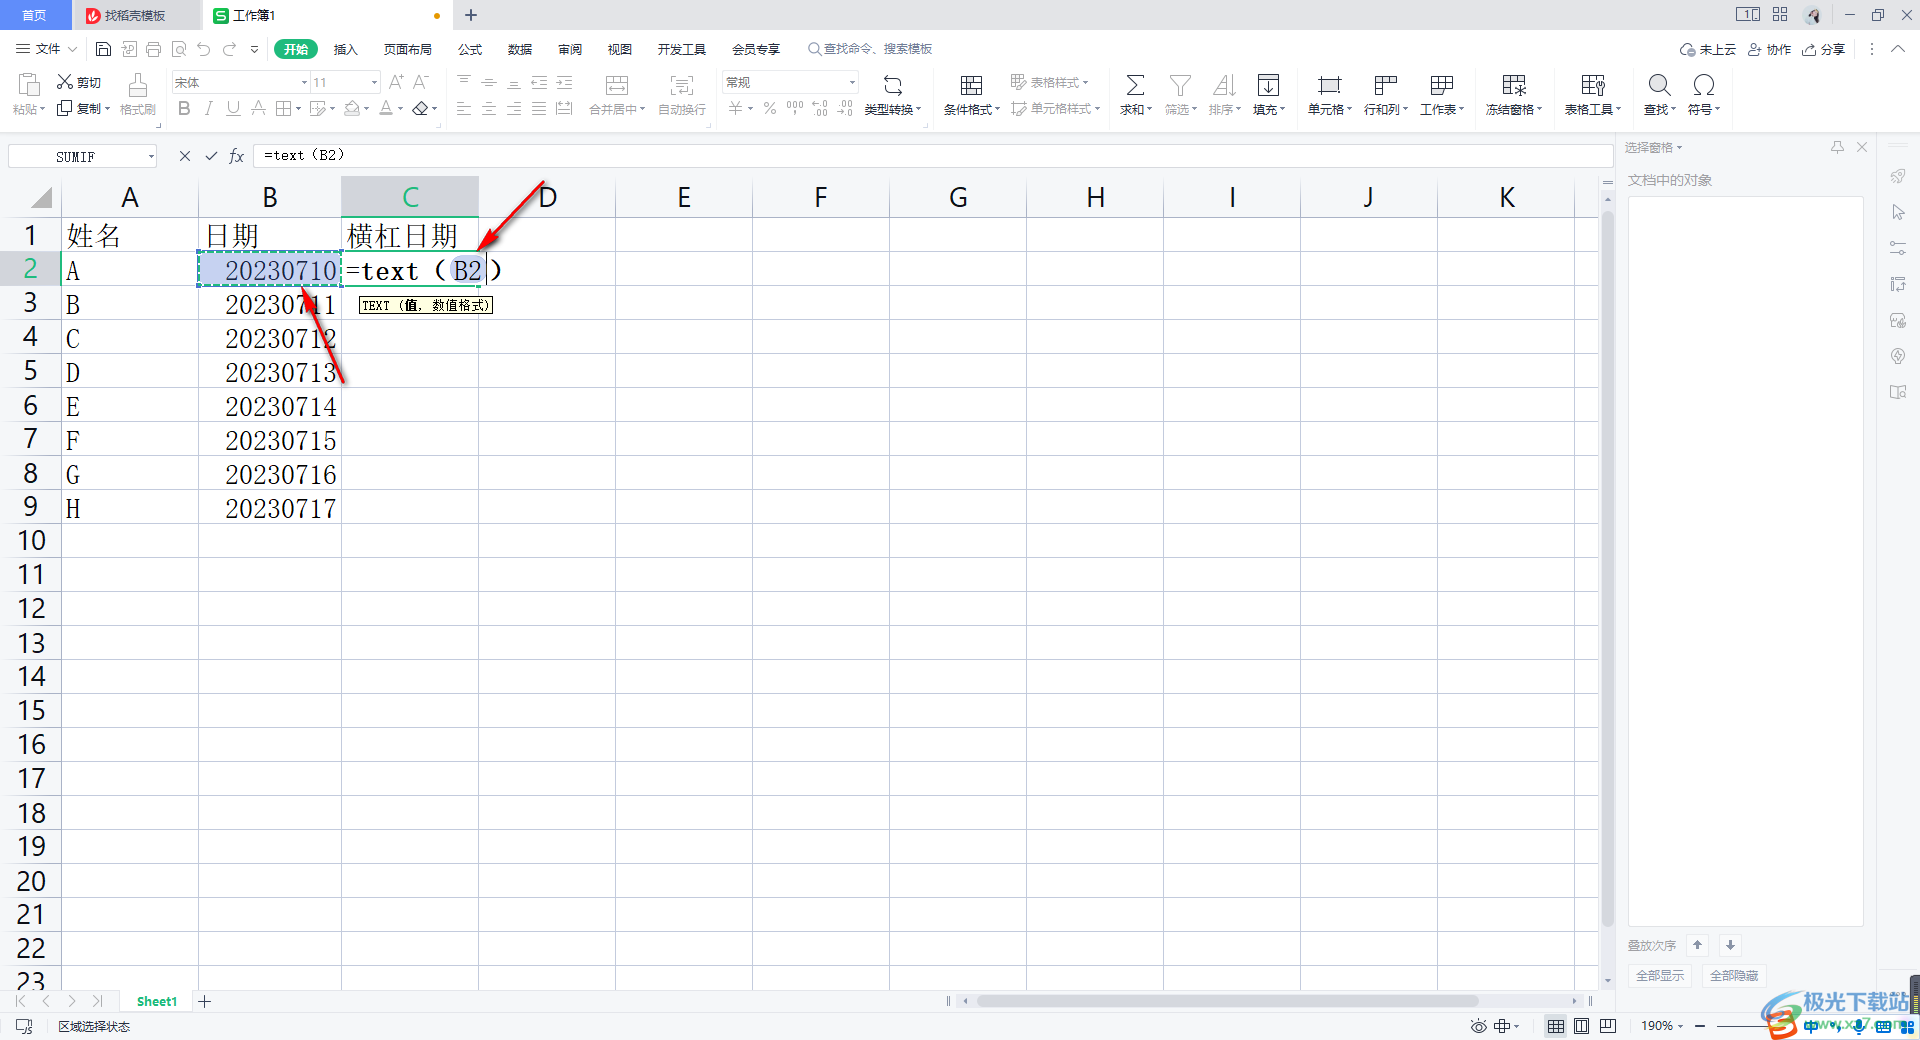The height and width of the screenshot is (1040, 1920).
Task: Click the Fill (填充) icon
Action: tap(1268, 85)
